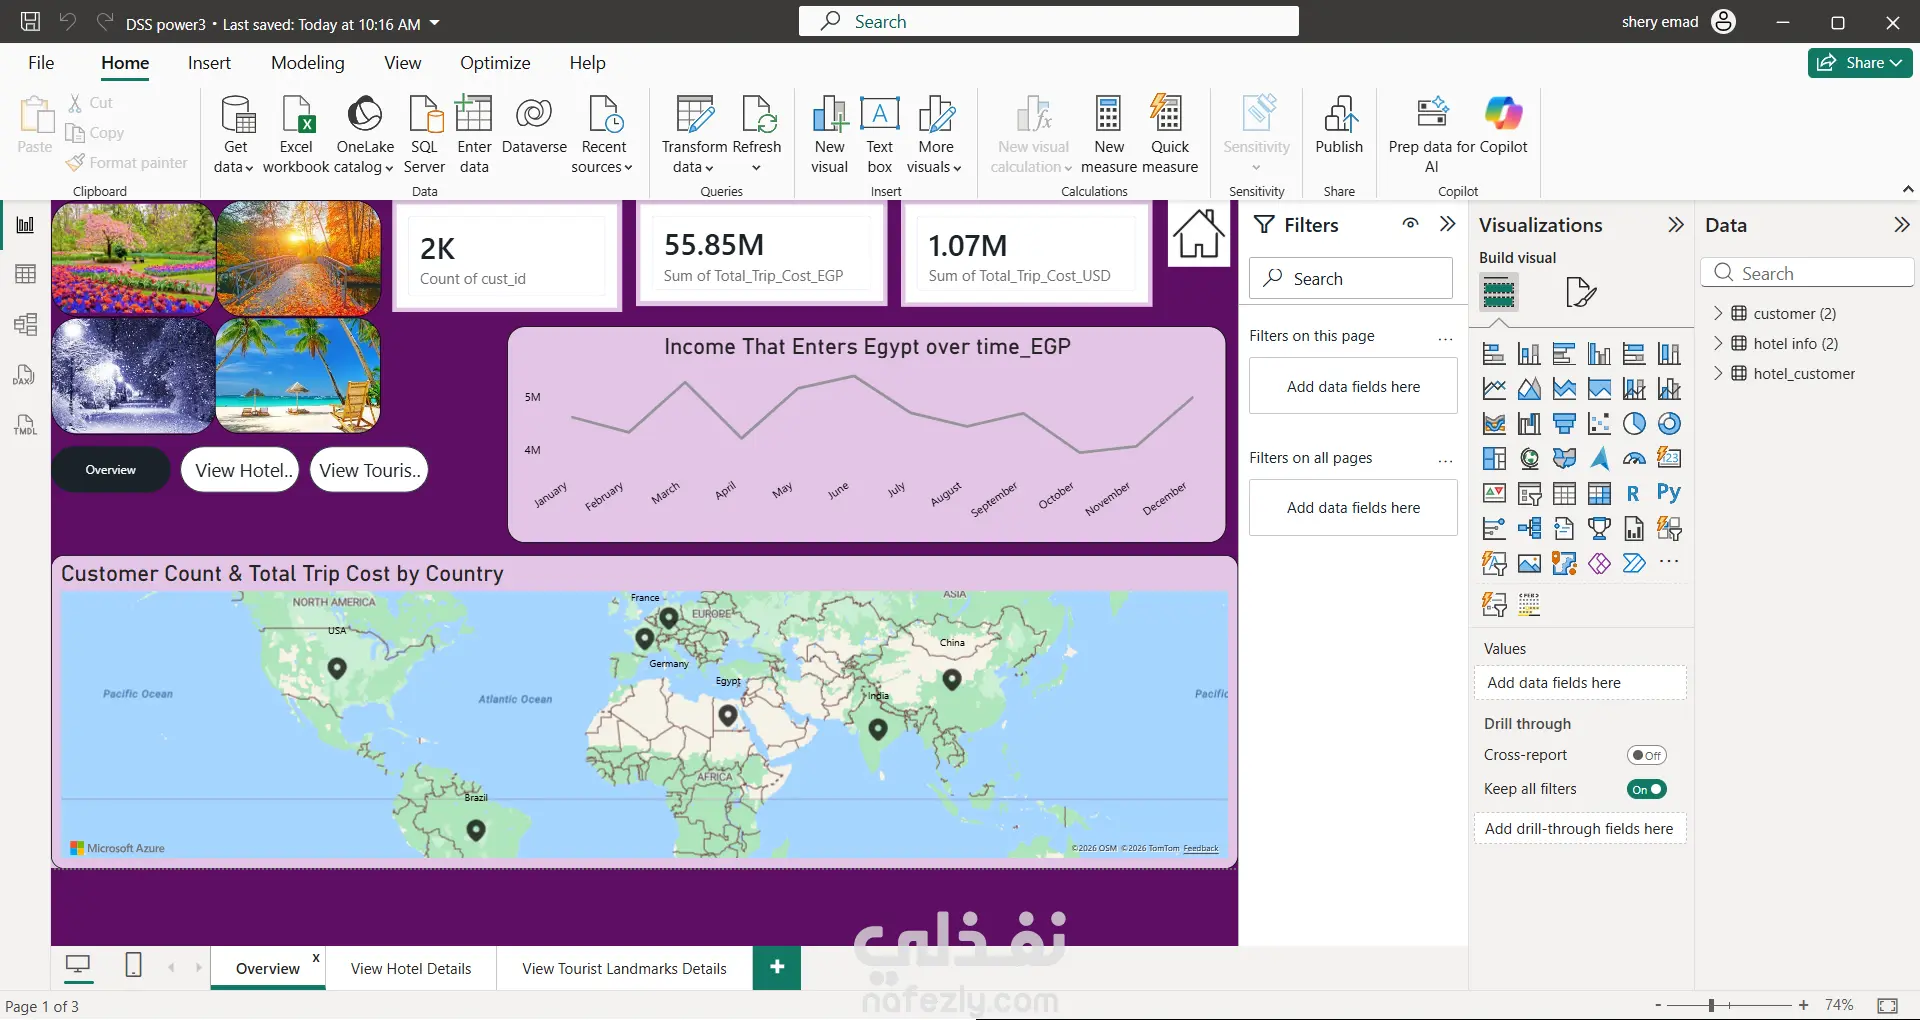Screen dimensions: 1920x1020
Task: Switch to the Insert ribbon tab
Action: (x=209, y=63)
